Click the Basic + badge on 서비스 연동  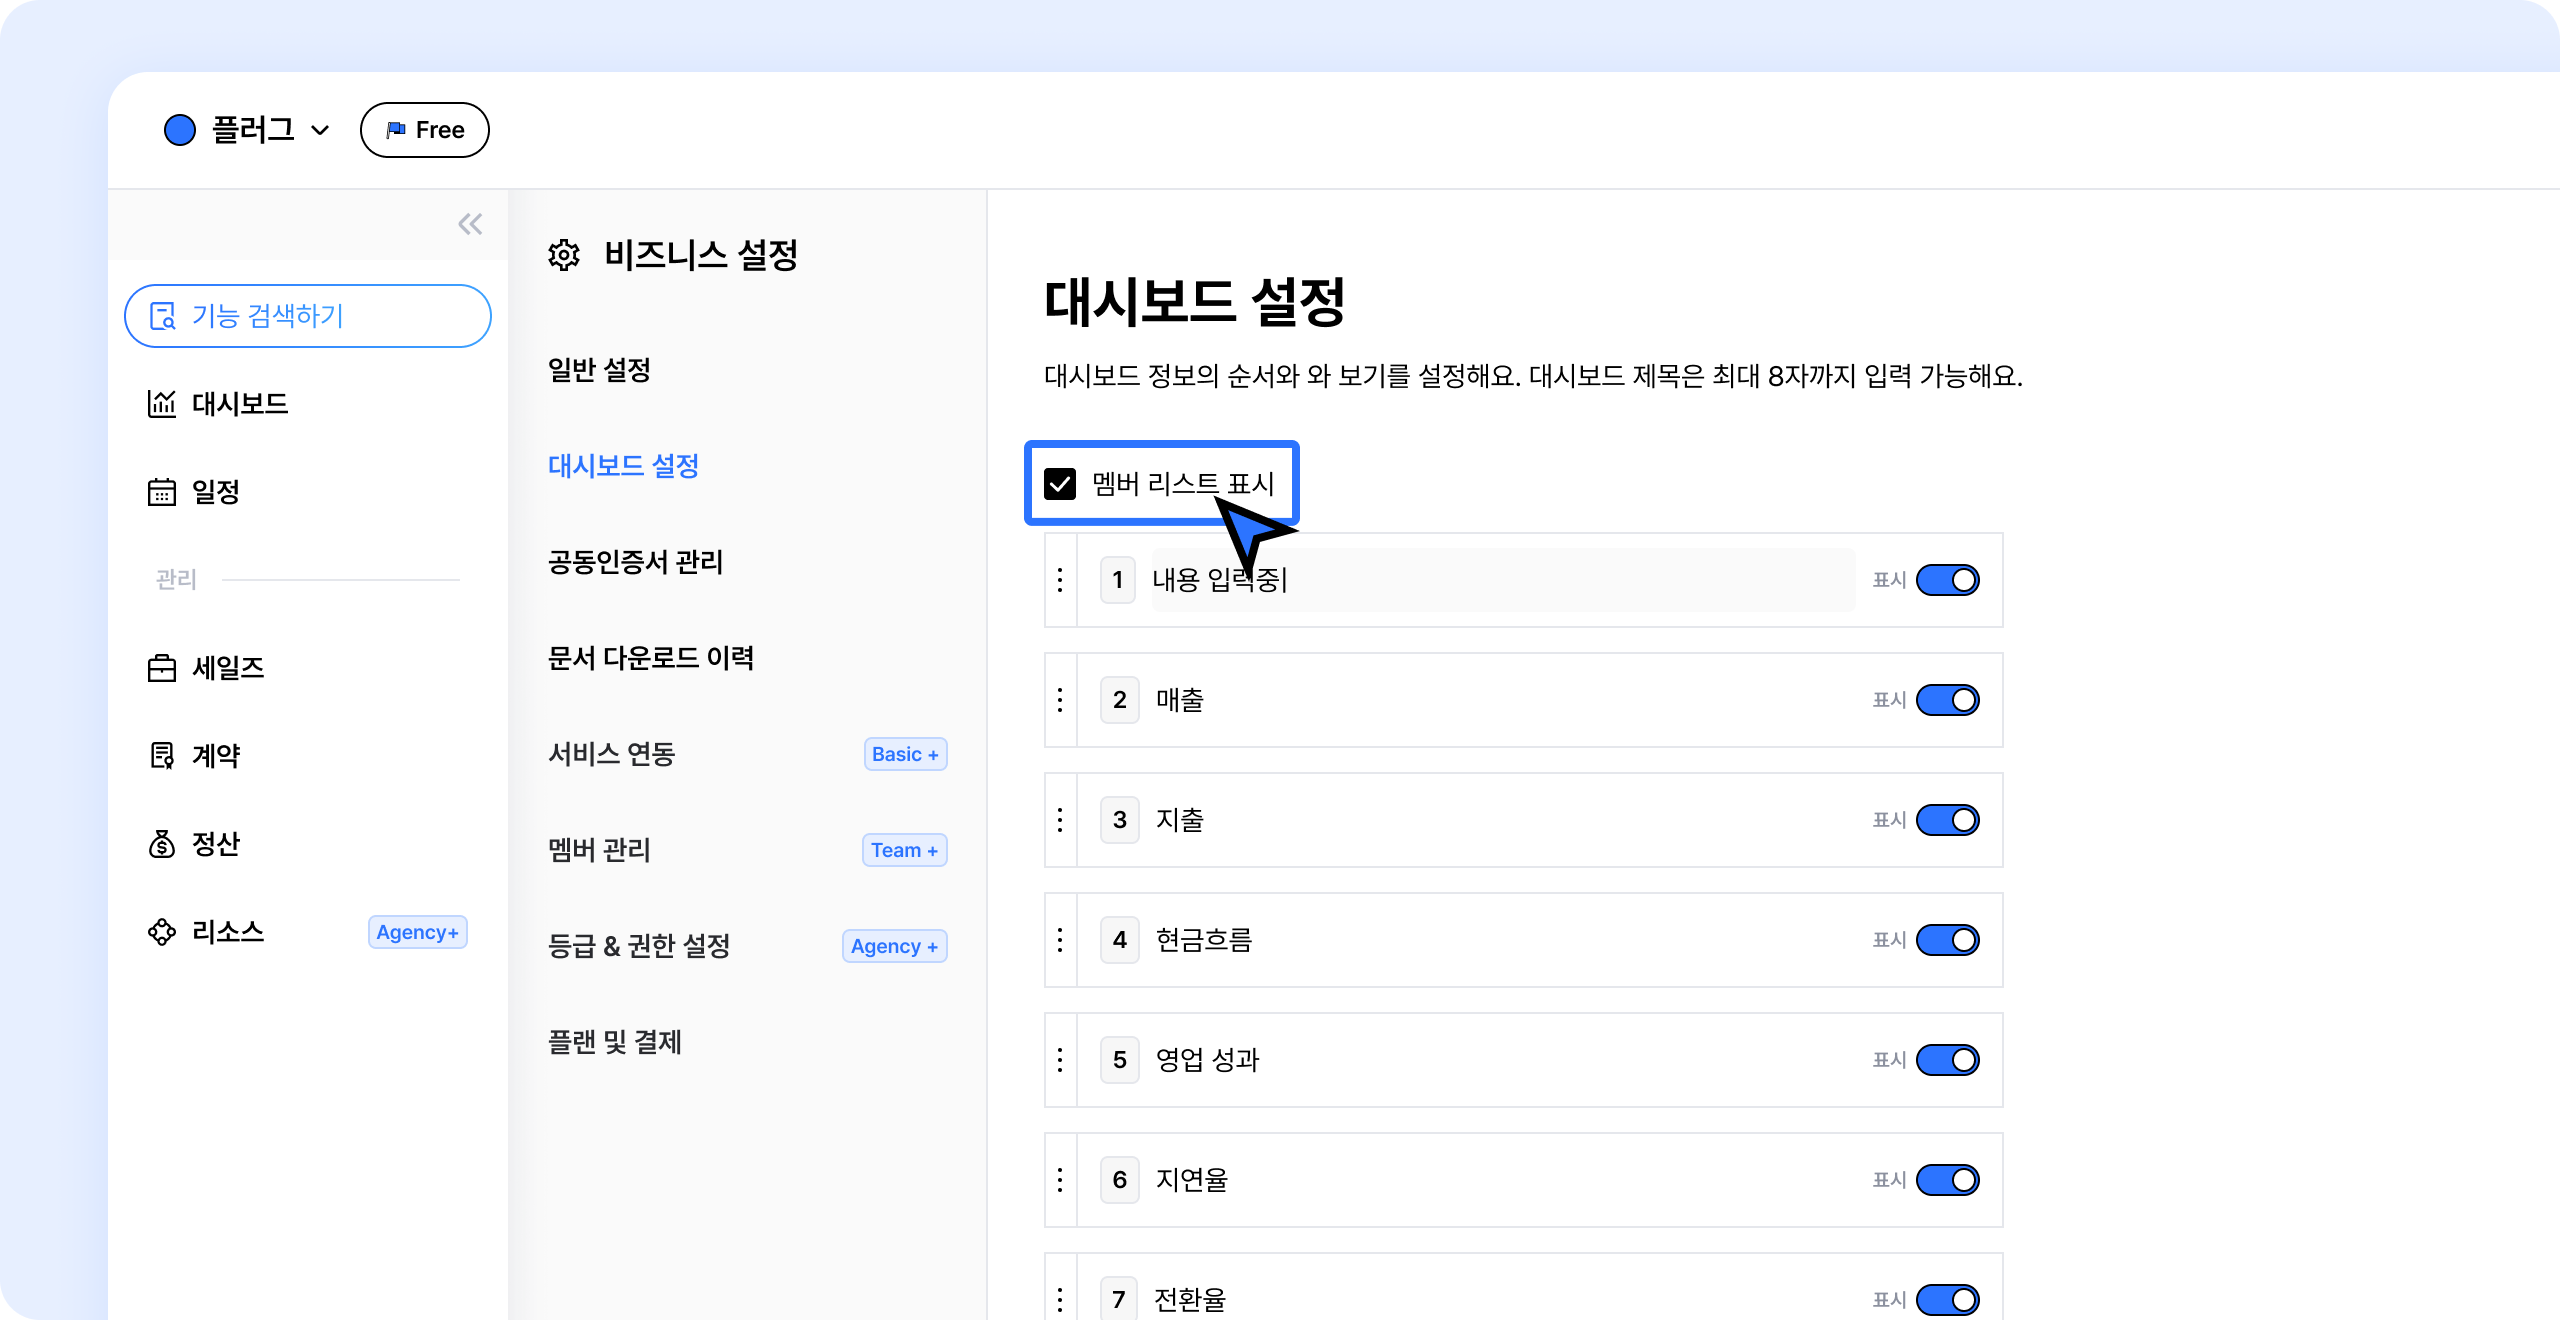(x=905, y=754)
